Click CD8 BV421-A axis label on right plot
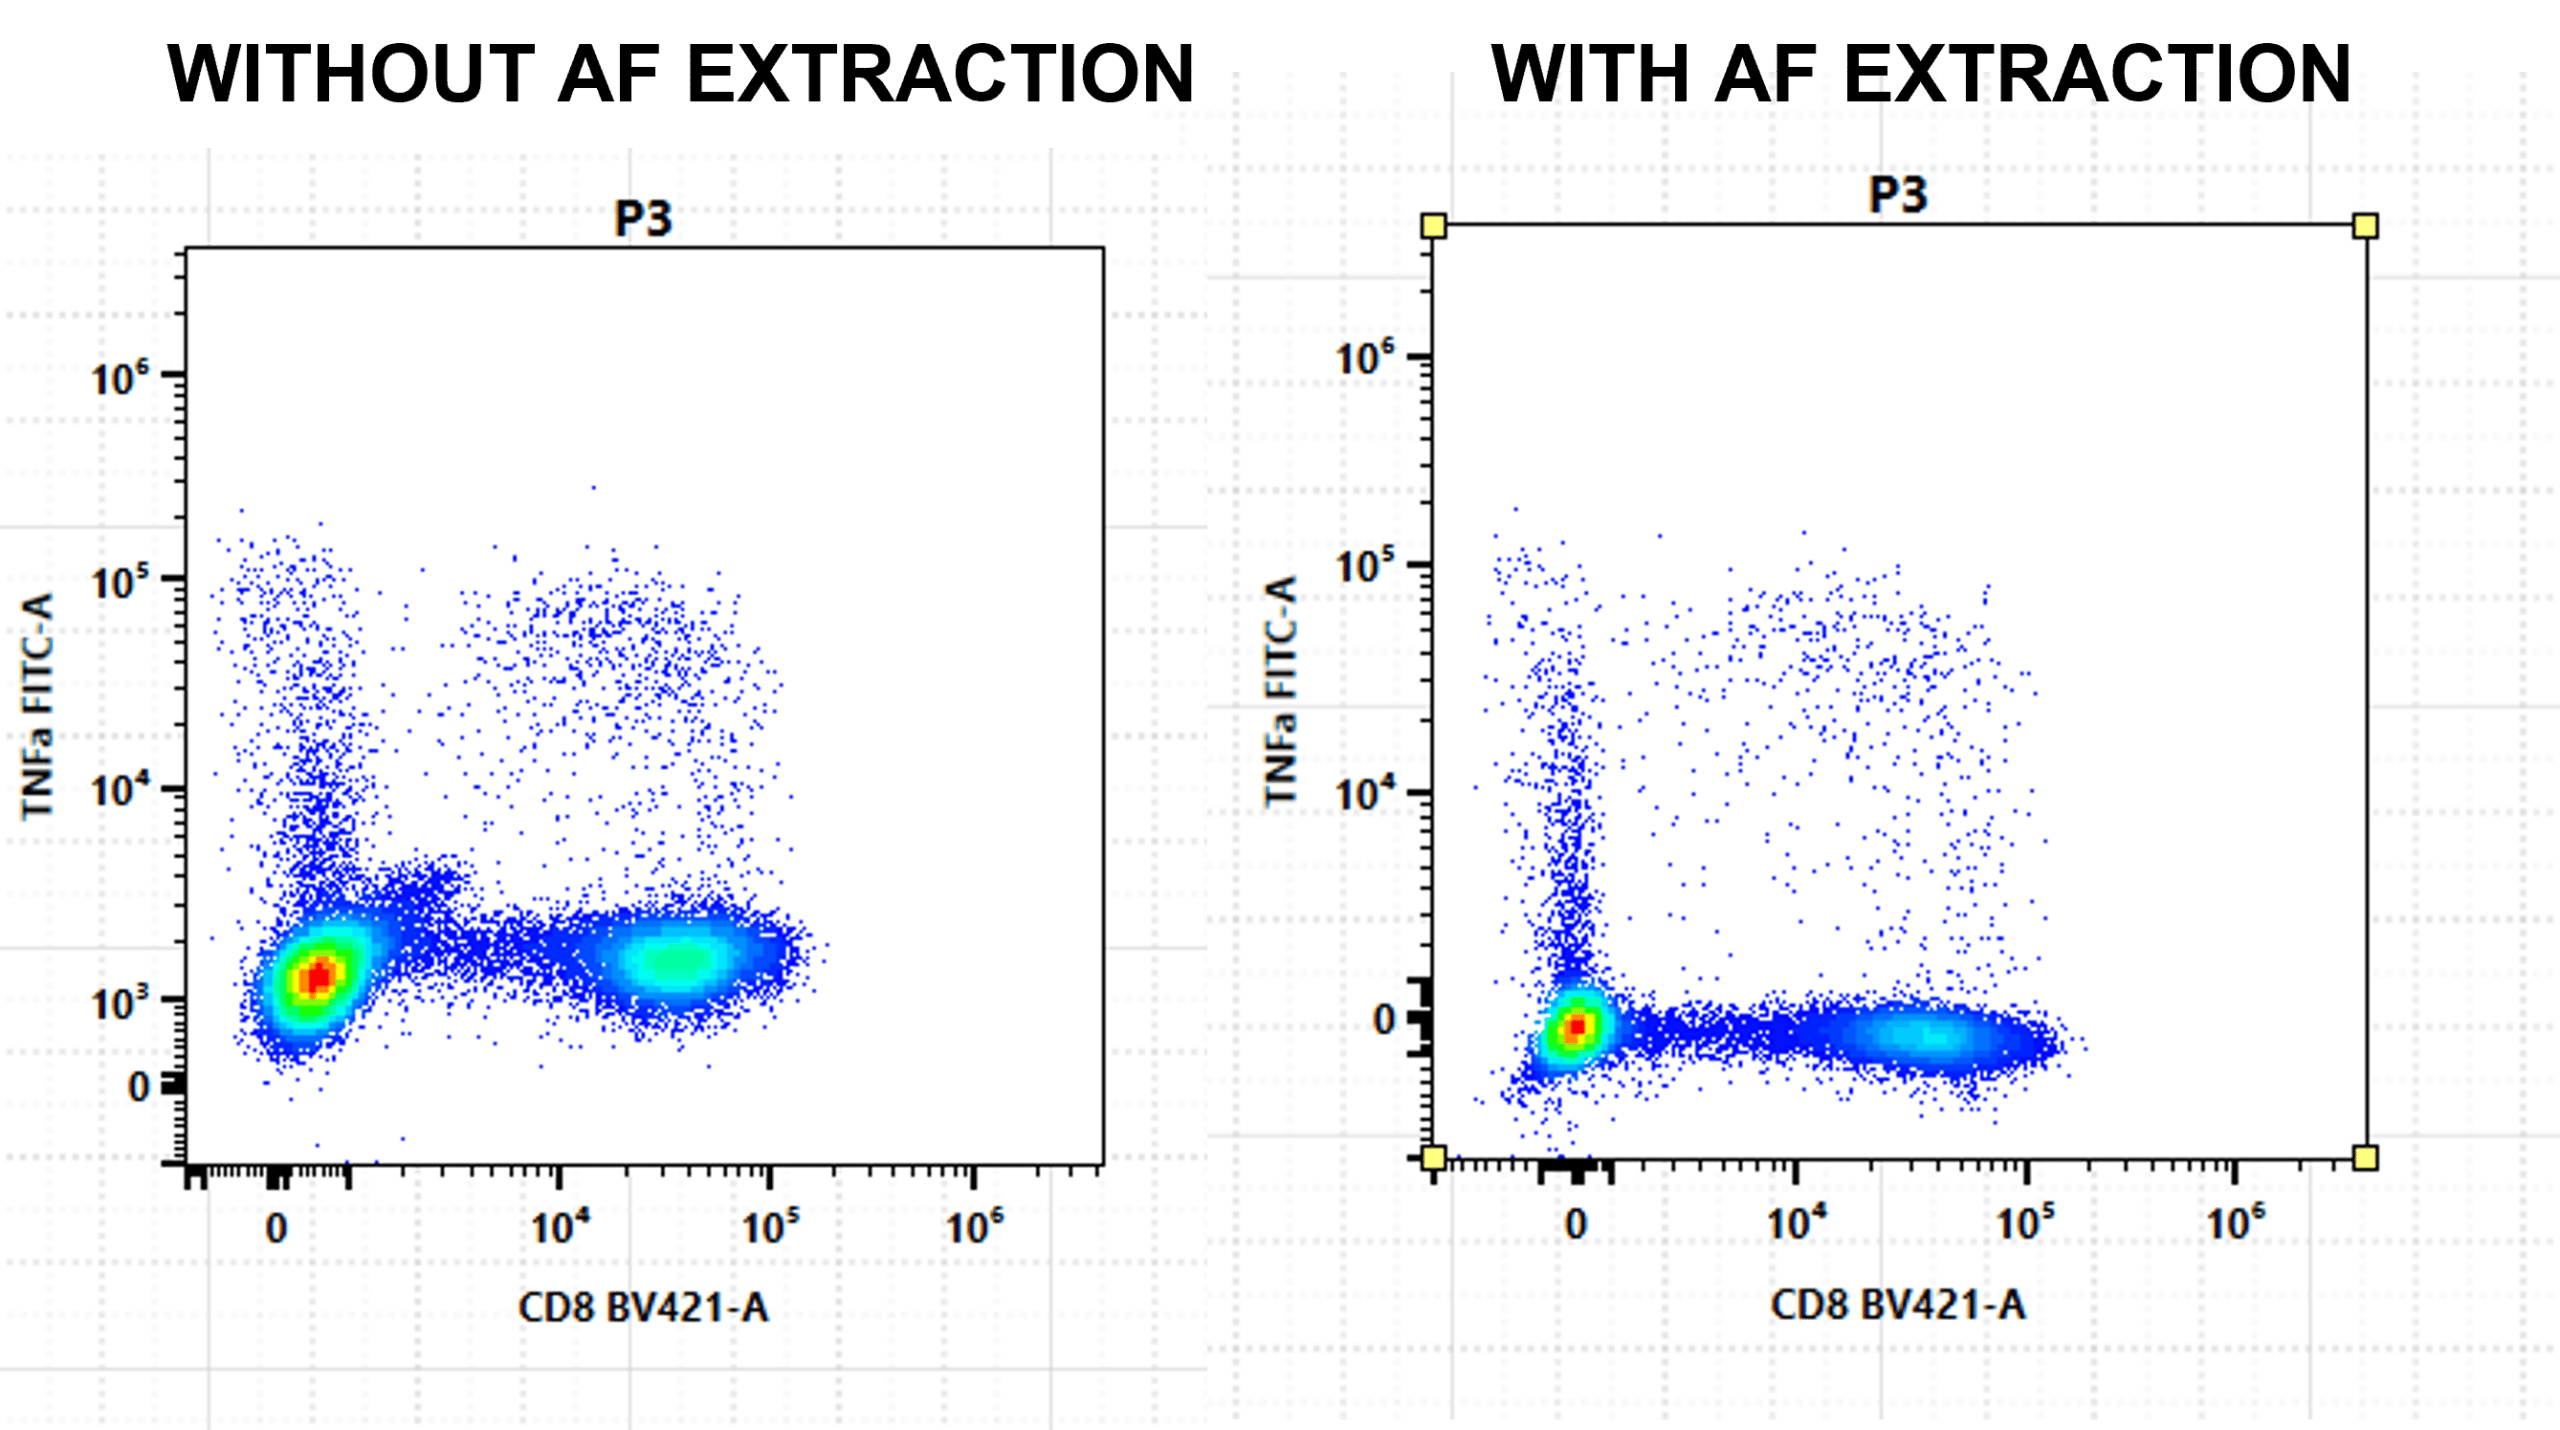Image resolution: width=2560 pixels, height=1430 pixels. (x=1898, y=1304)
